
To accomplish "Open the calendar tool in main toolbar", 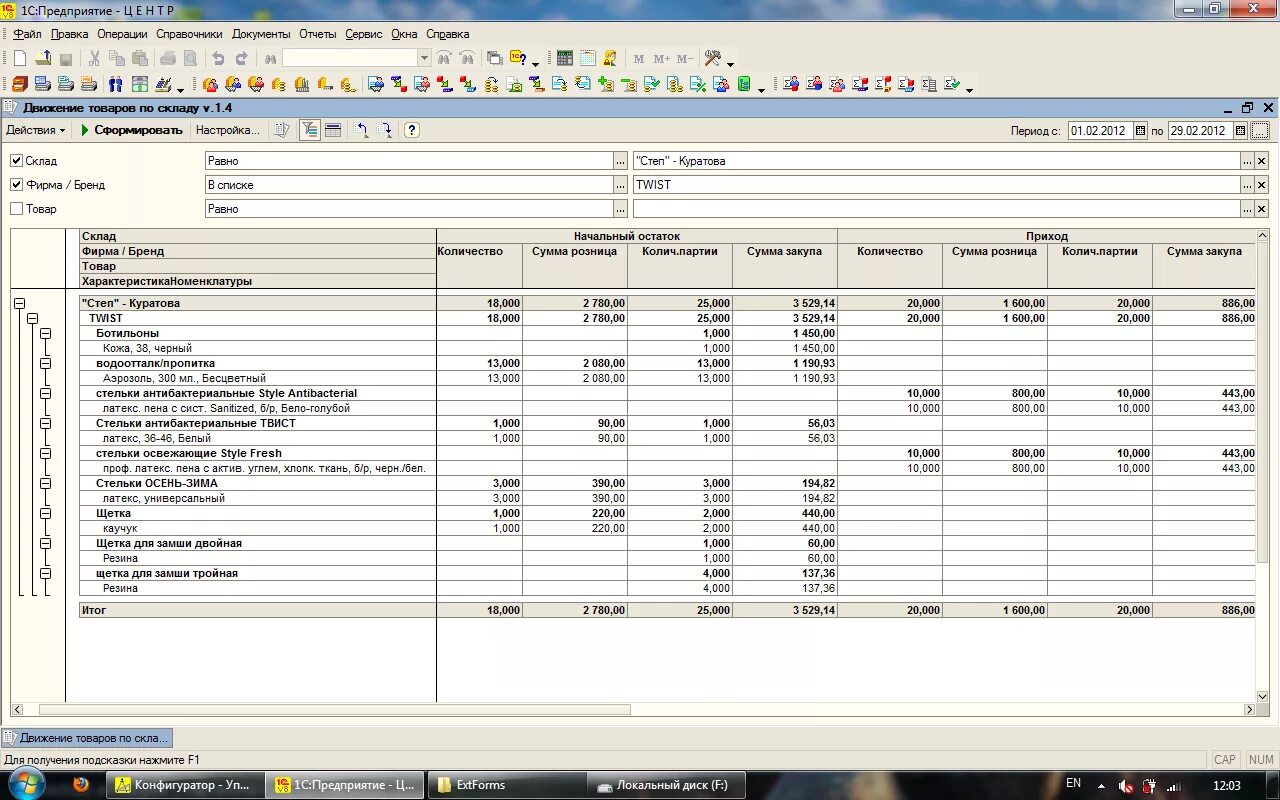I will click(x=588, y=59).
